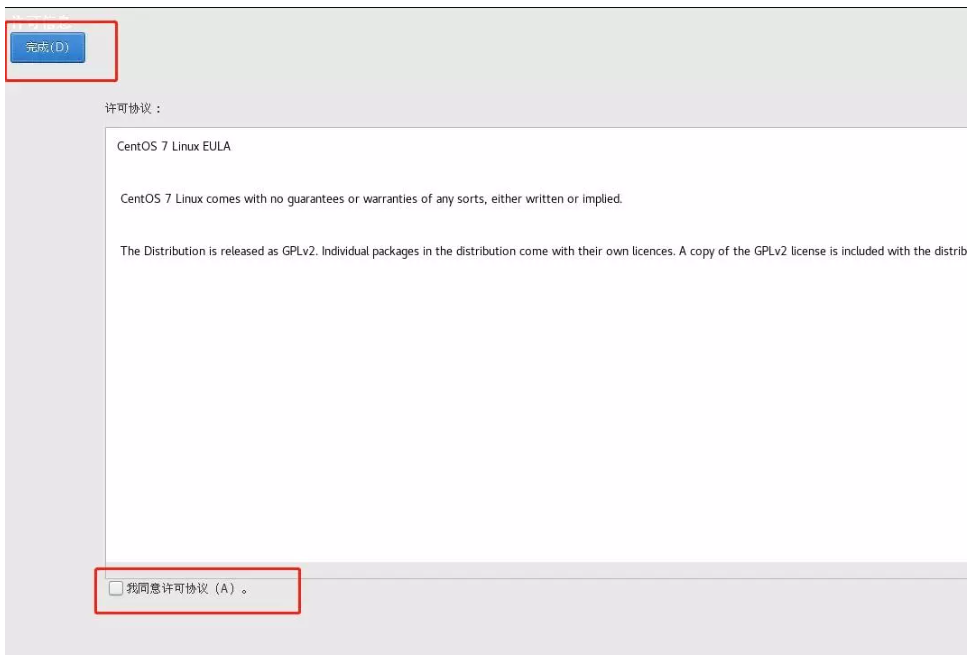Screen dimensions: 971x665
Task: Click the 许可协议: label above the text box
Action: pos(132,108)
